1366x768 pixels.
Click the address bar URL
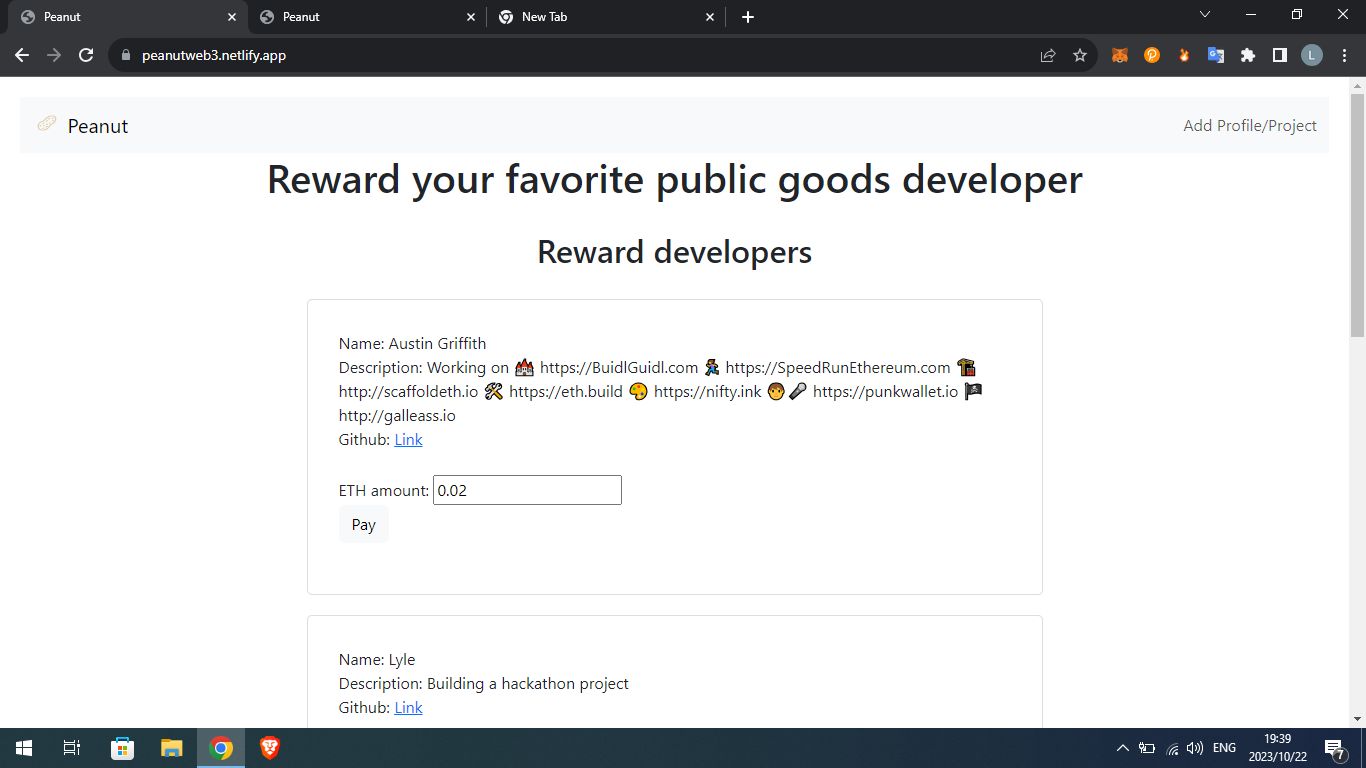214,55
